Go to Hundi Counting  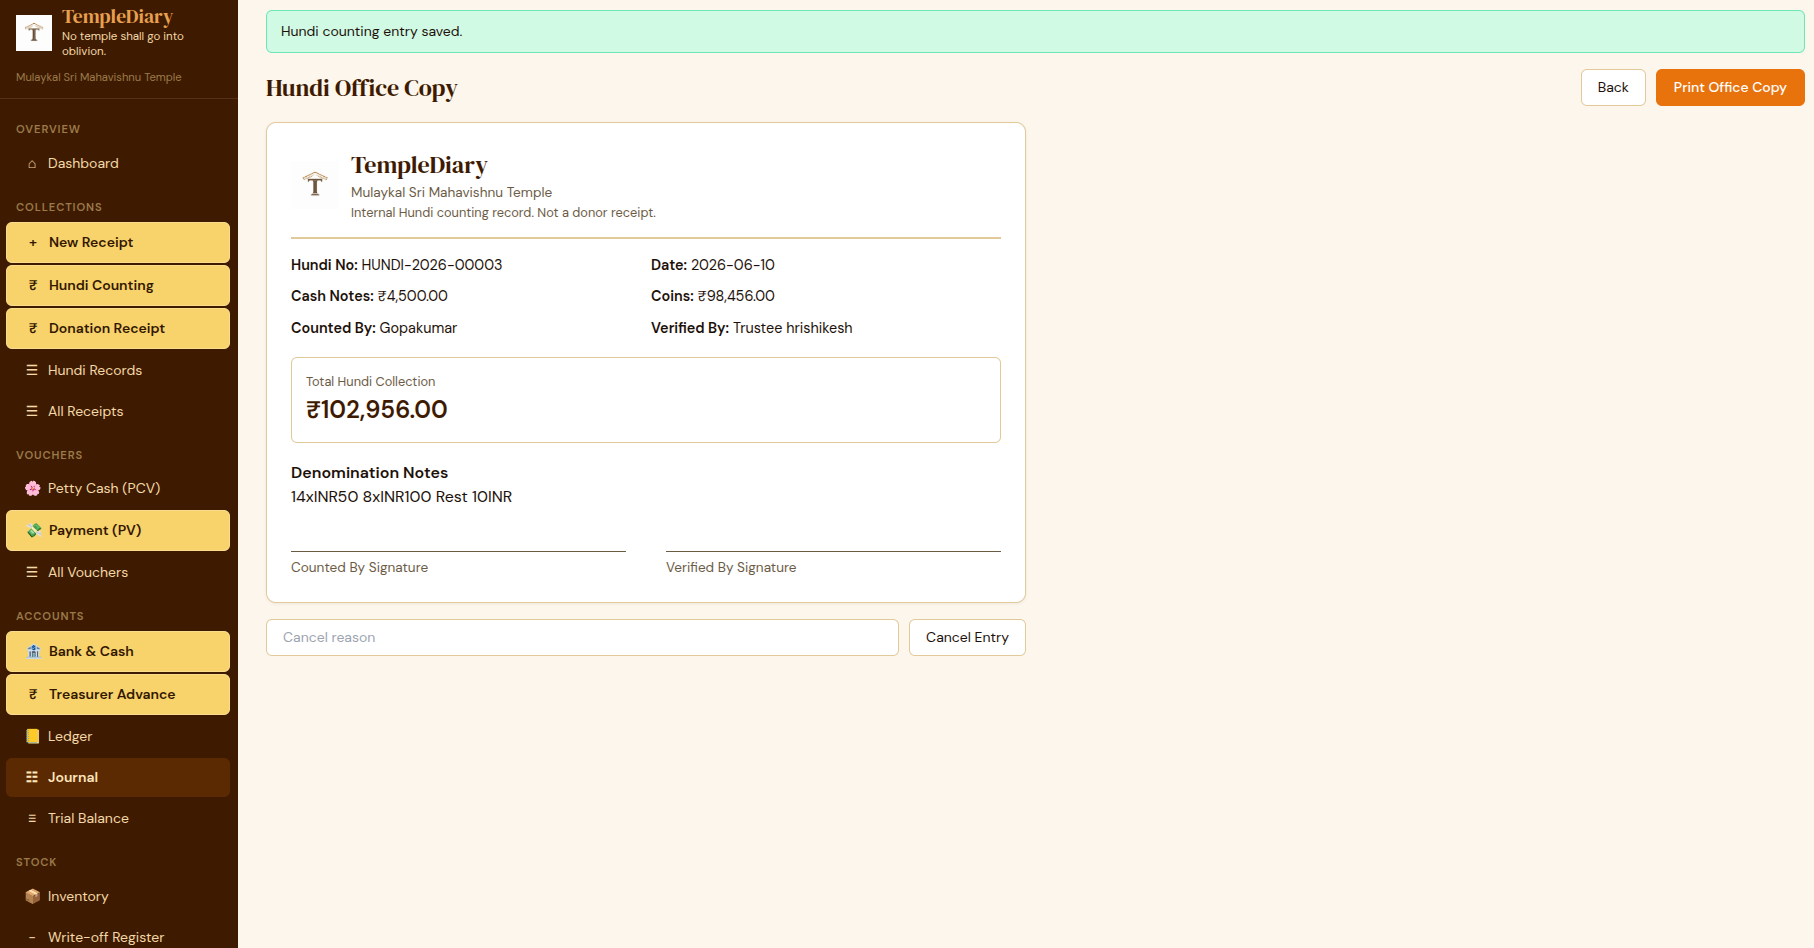(x=118, y=286)
